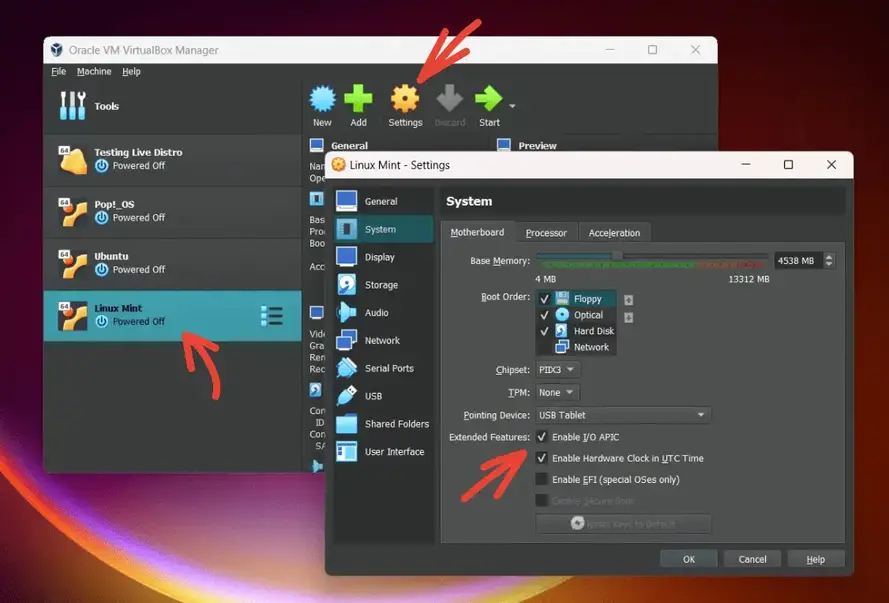Open the Linux Mint machine menu icon
The height and width of the screenshot is (603, 889).
tap(272, 316)
